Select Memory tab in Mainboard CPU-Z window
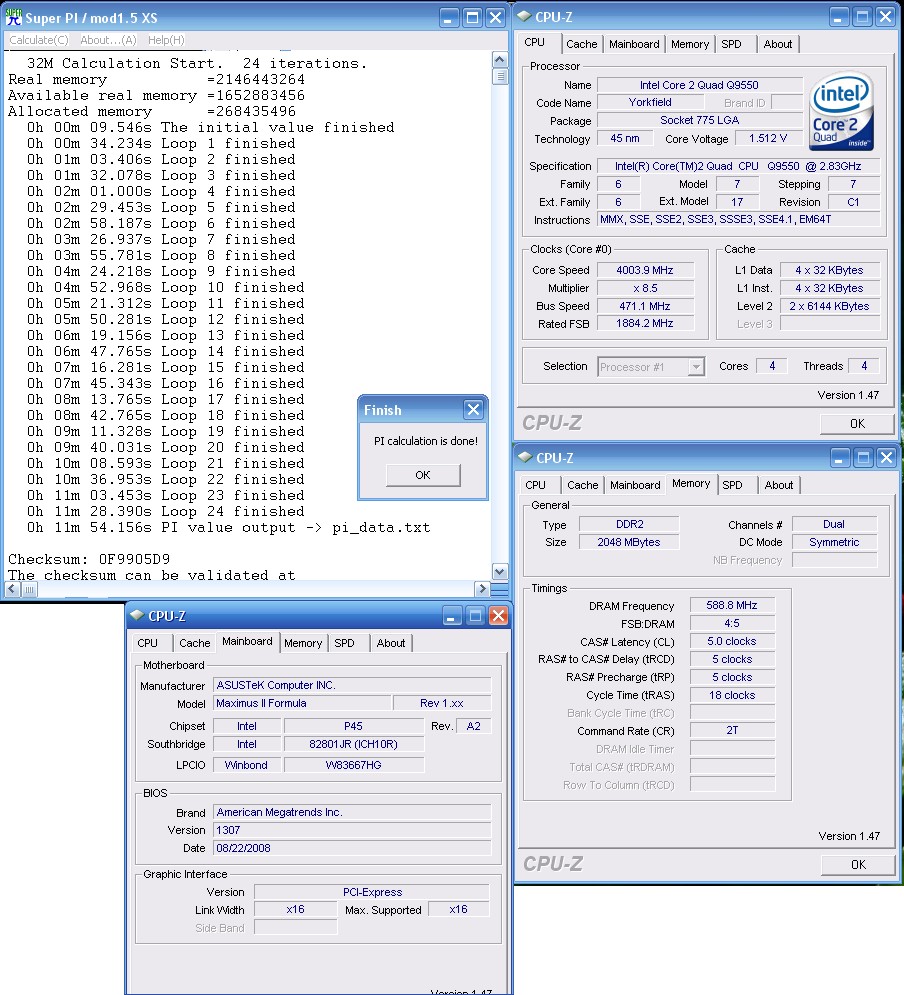Screen dimensions: 904x995 (303, 643)
